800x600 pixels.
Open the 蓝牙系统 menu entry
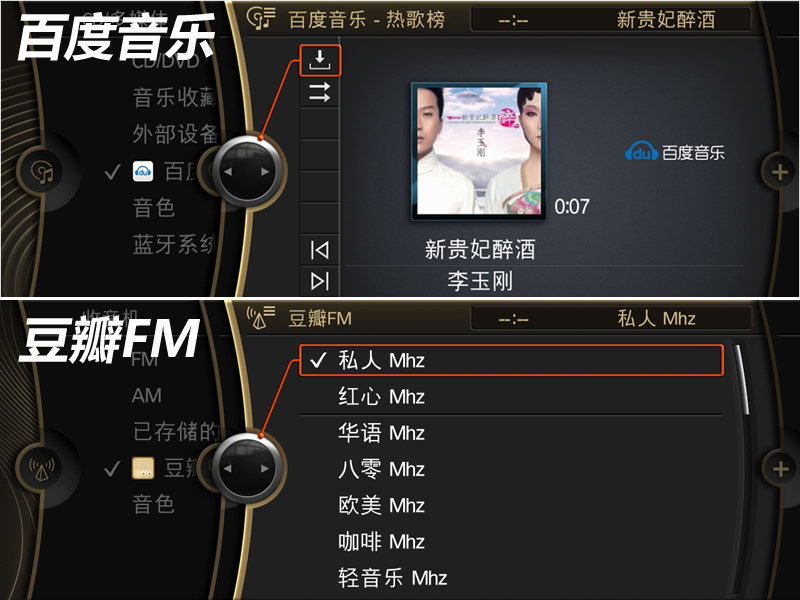coord(173,245)
